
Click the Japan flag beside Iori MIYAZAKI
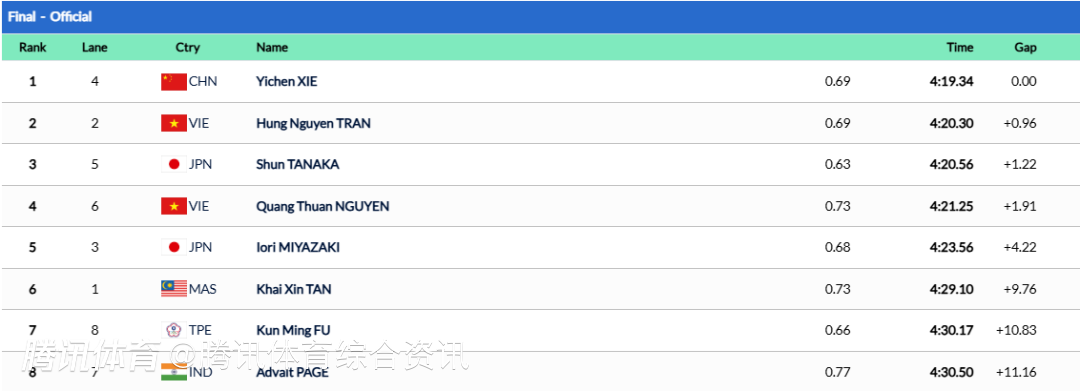(174, 247)
